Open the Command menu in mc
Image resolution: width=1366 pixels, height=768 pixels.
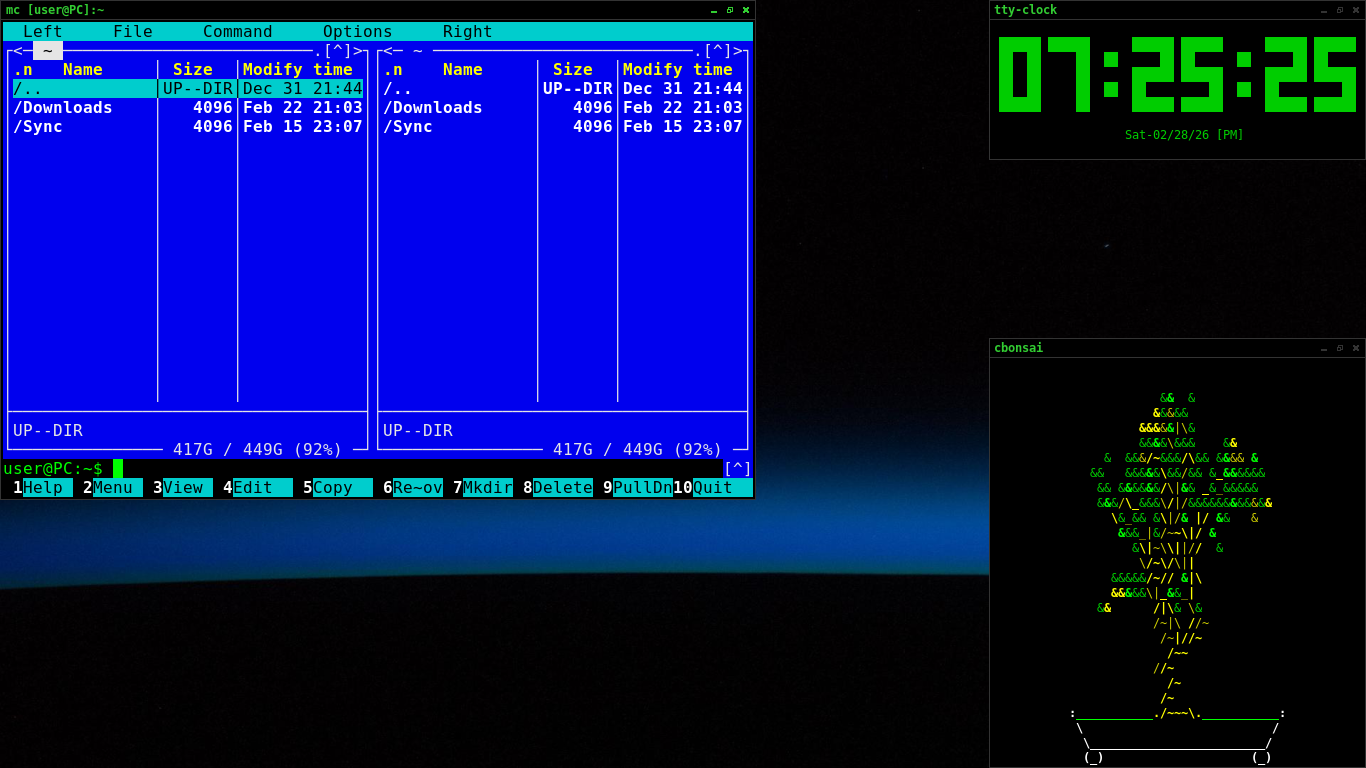(238, 32)
